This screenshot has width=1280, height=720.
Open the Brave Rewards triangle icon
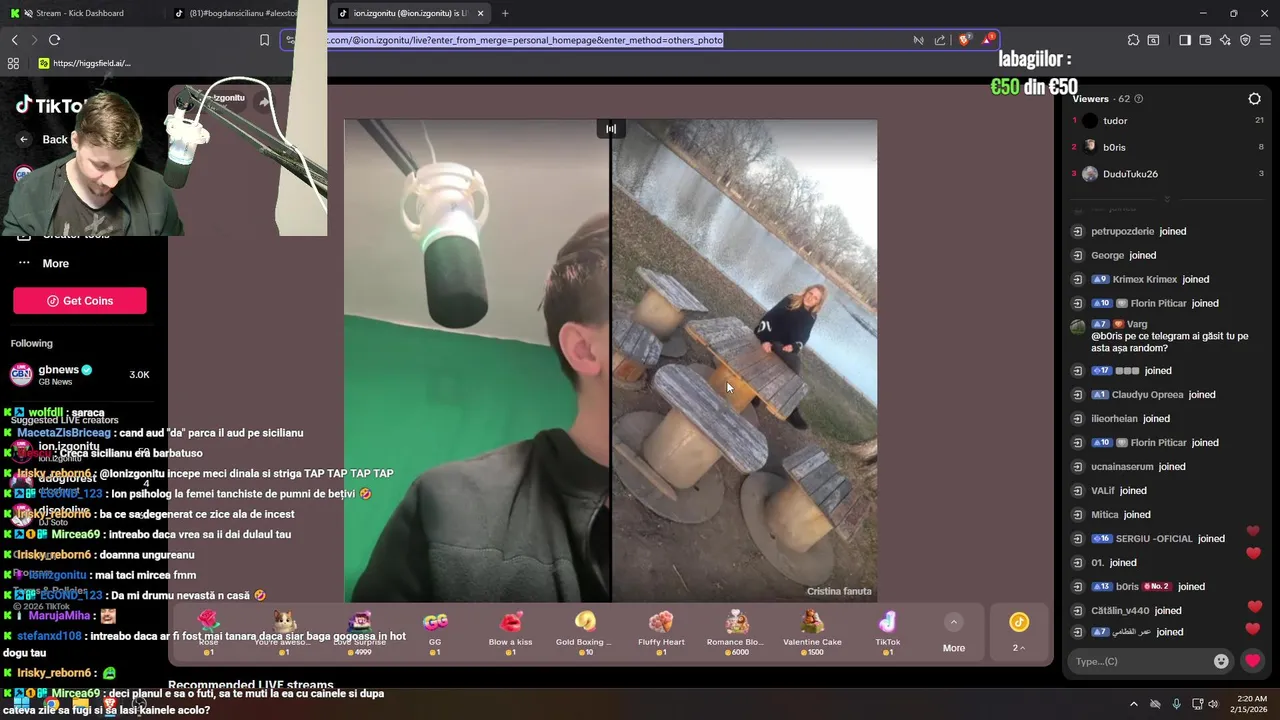tap(989, 40)
